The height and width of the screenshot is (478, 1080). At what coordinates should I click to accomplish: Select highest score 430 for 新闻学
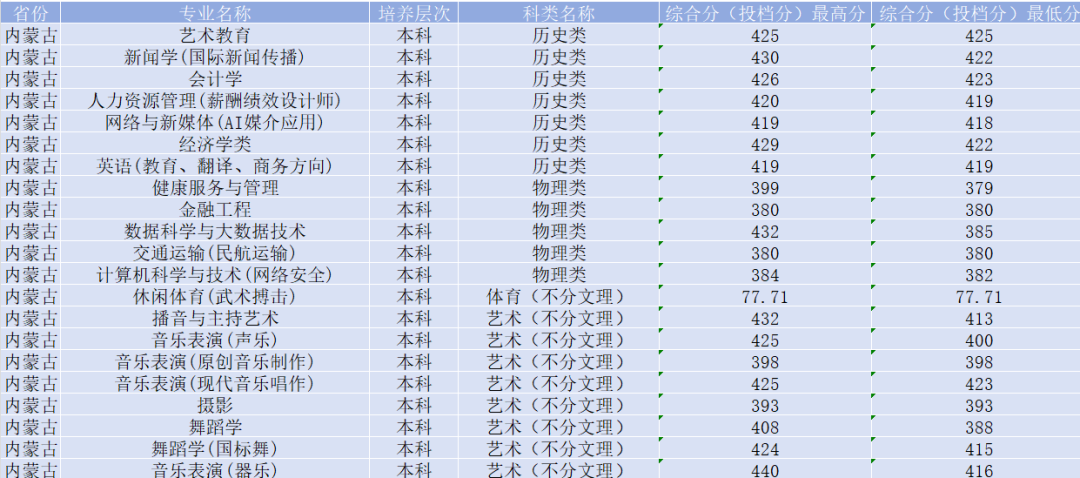(x=765, y=56)
